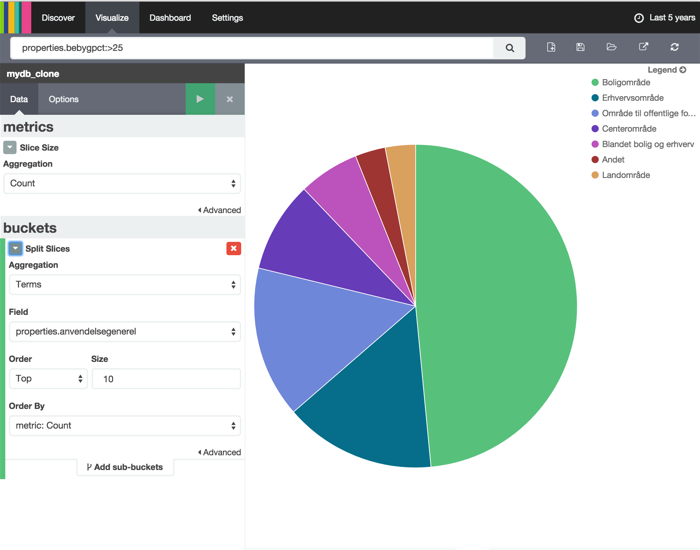The height and width of the screenshot is (550, 700).
Task: Expand Advanced under metrics
Action: click(x=219, y=210)
